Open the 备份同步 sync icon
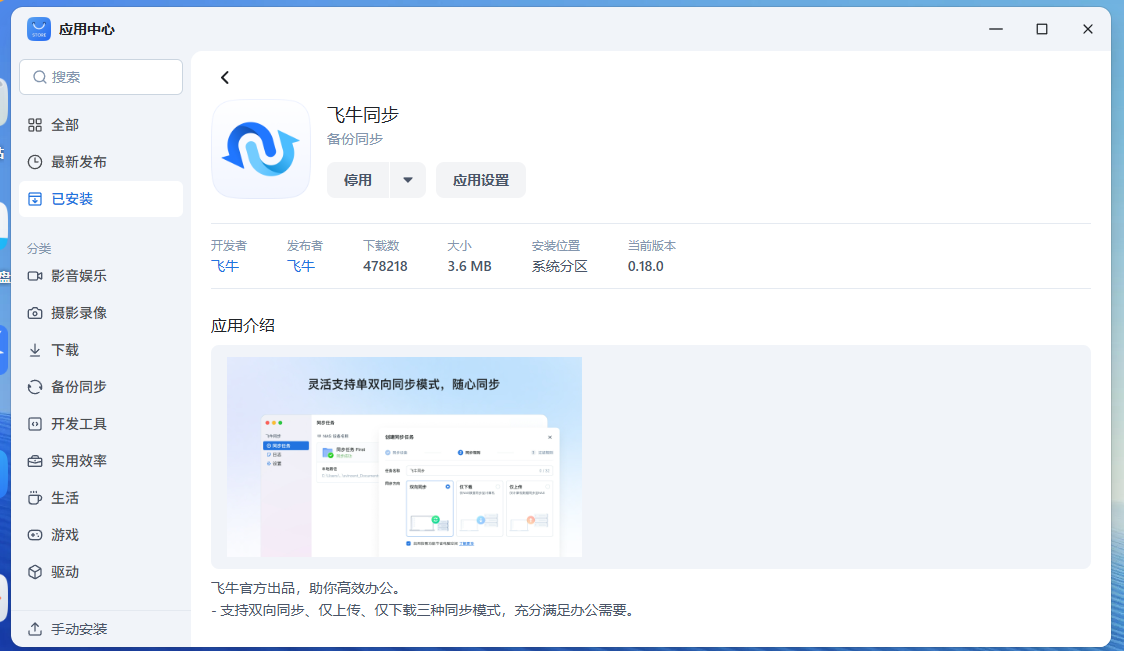Viewport: 1124px width, 651px height. [36, 386]
